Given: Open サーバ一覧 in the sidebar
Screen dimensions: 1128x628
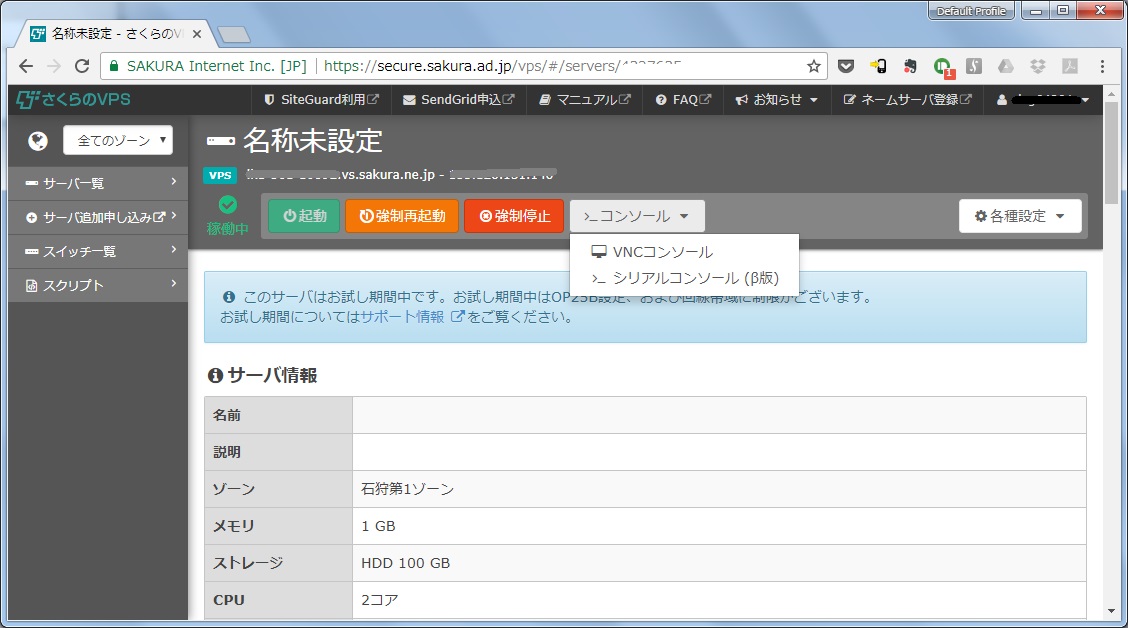Looking at the screenshot, I should pos(99,183).
